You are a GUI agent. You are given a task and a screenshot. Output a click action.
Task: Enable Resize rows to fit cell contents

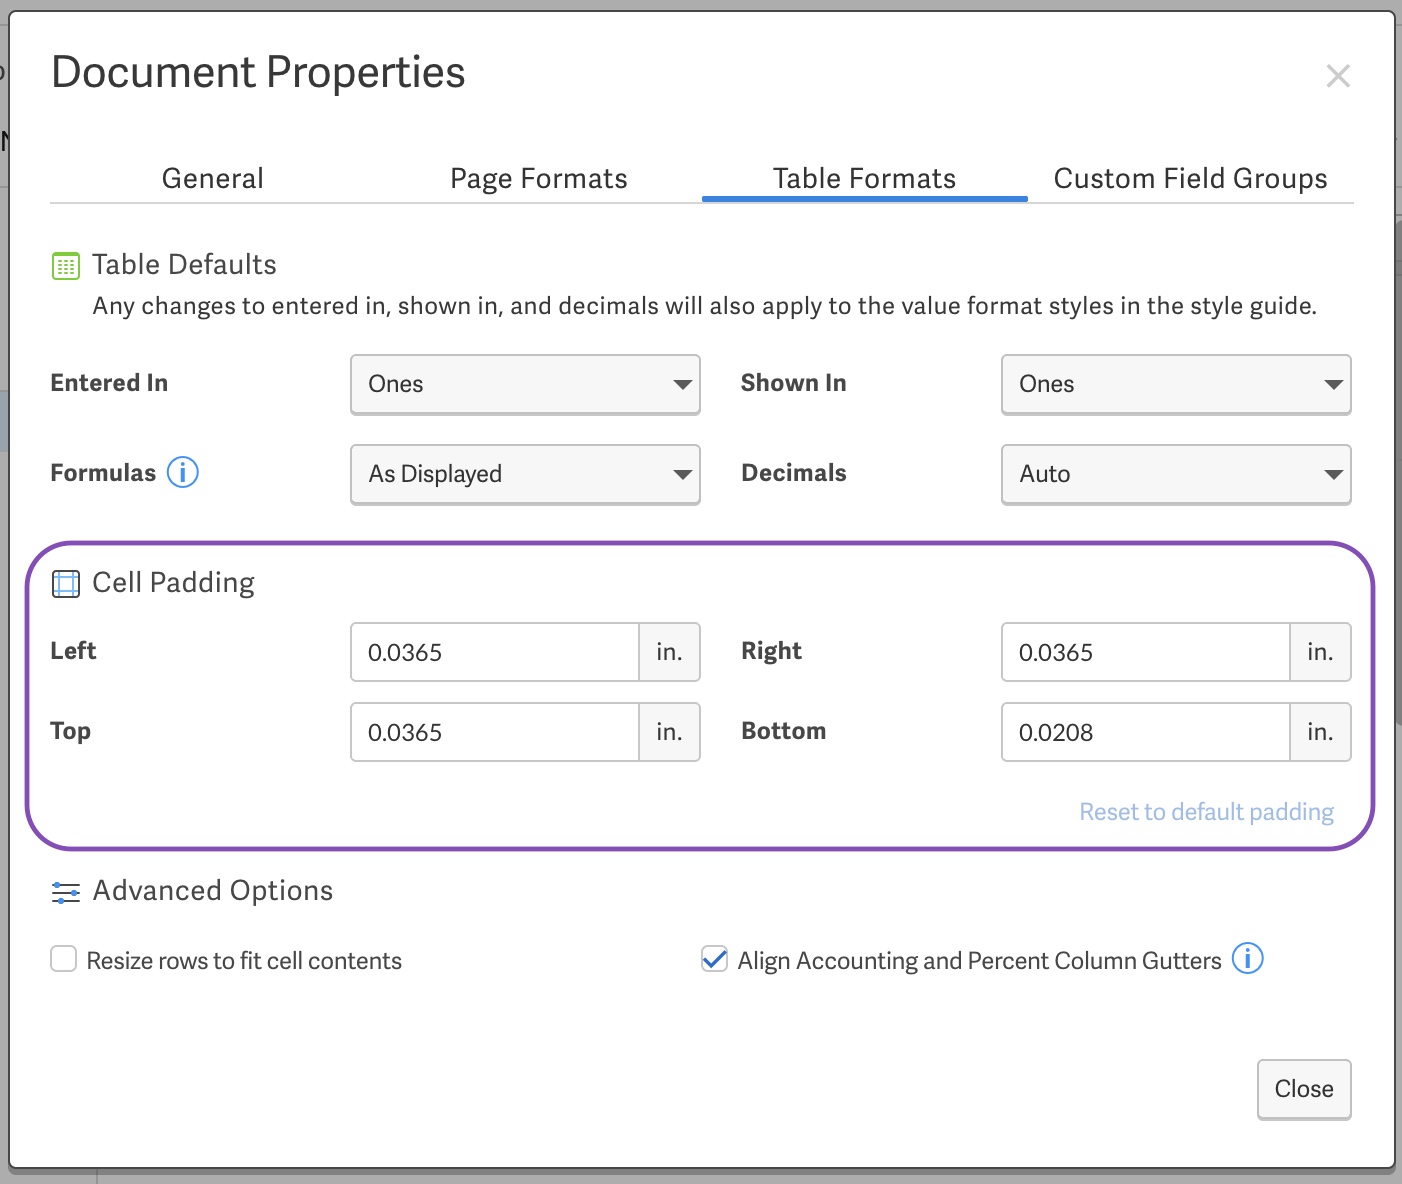click(x=64, y=959)
